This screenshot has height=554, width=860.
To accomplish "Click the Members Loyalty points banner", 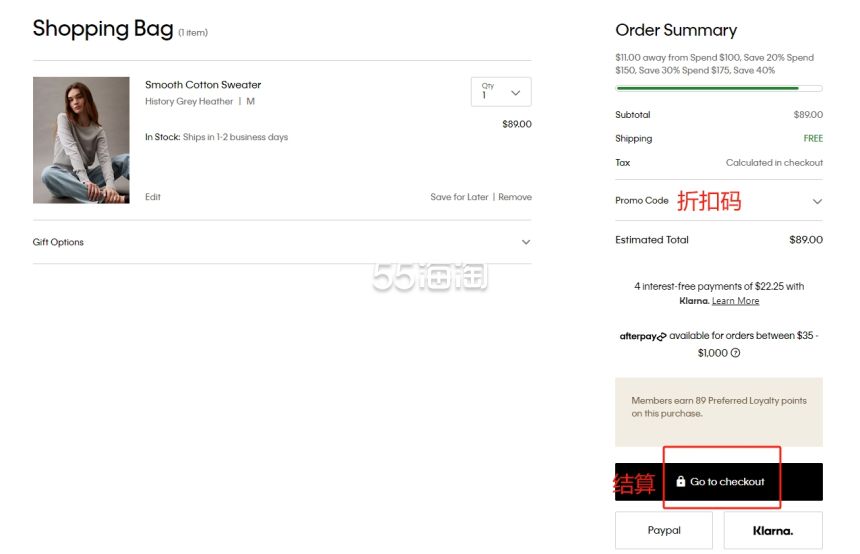I will click(718, 412).
